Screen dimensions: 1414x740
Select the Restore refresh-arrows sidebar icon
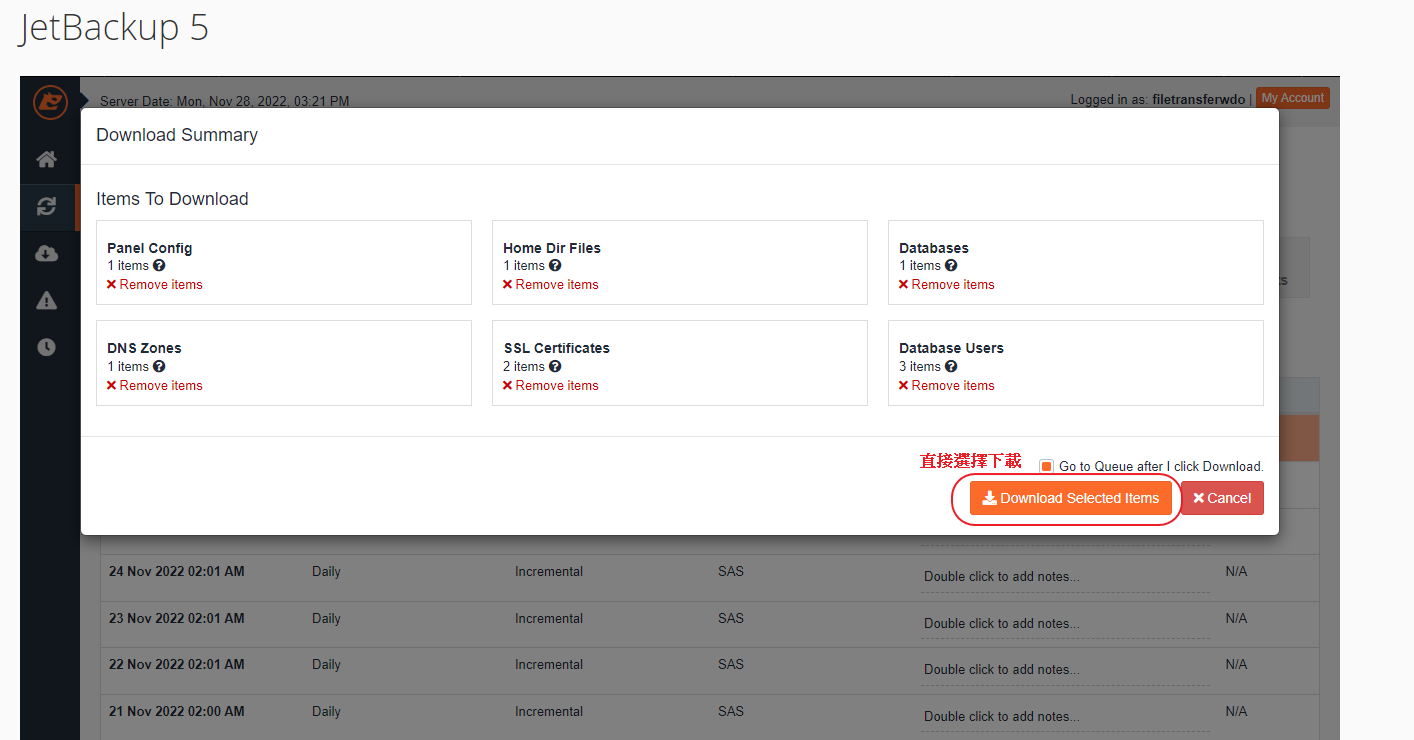coord(47,207)
